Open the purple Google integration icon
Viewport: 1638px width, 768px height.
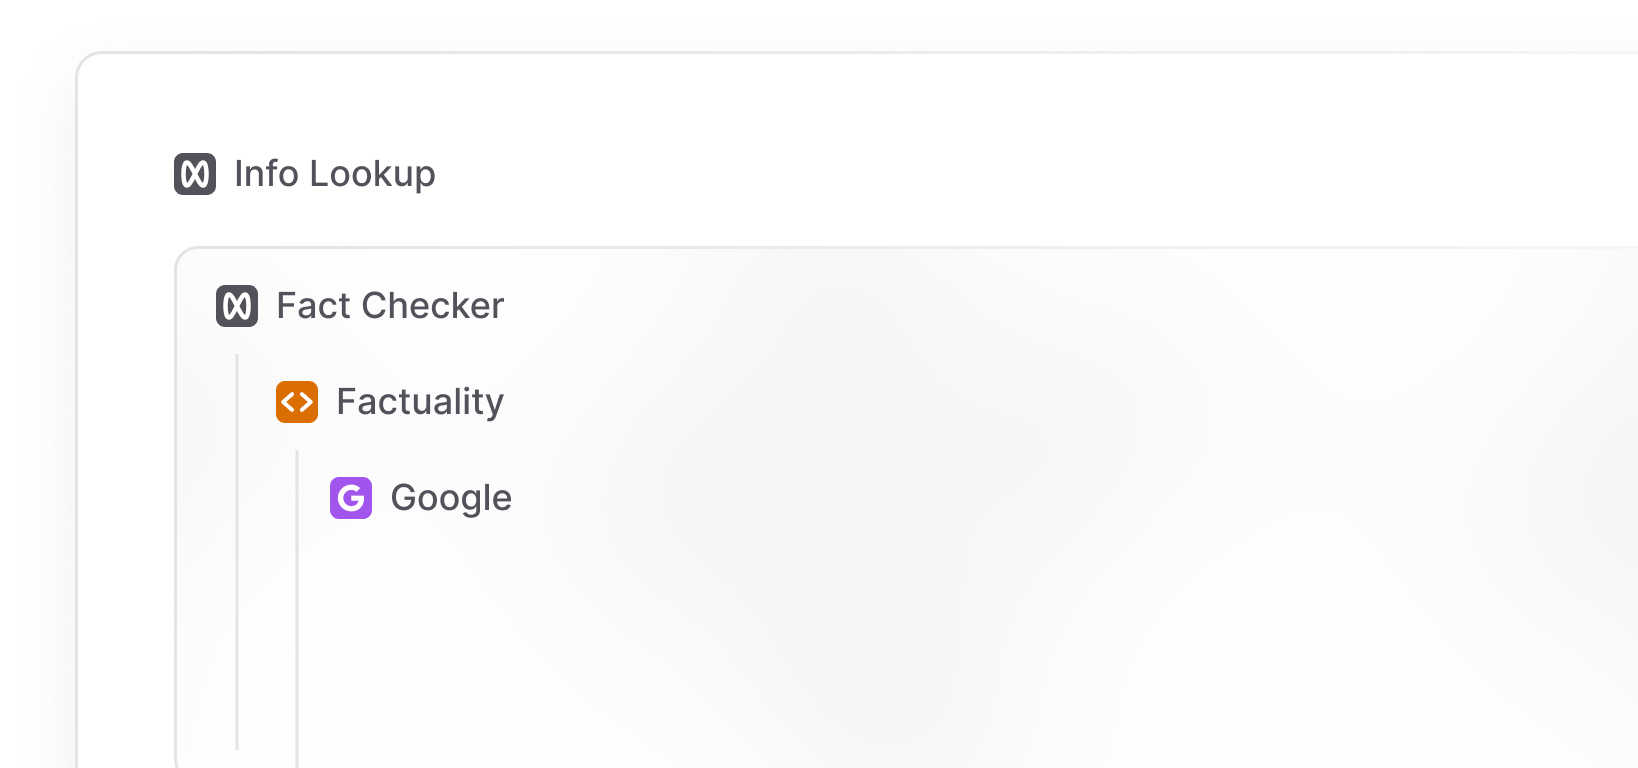[x=351, y=498]
